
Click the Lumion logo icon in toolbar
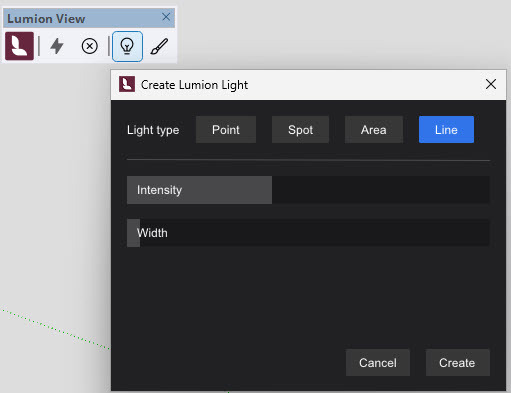pyautogui.click(x=19, y=46)
